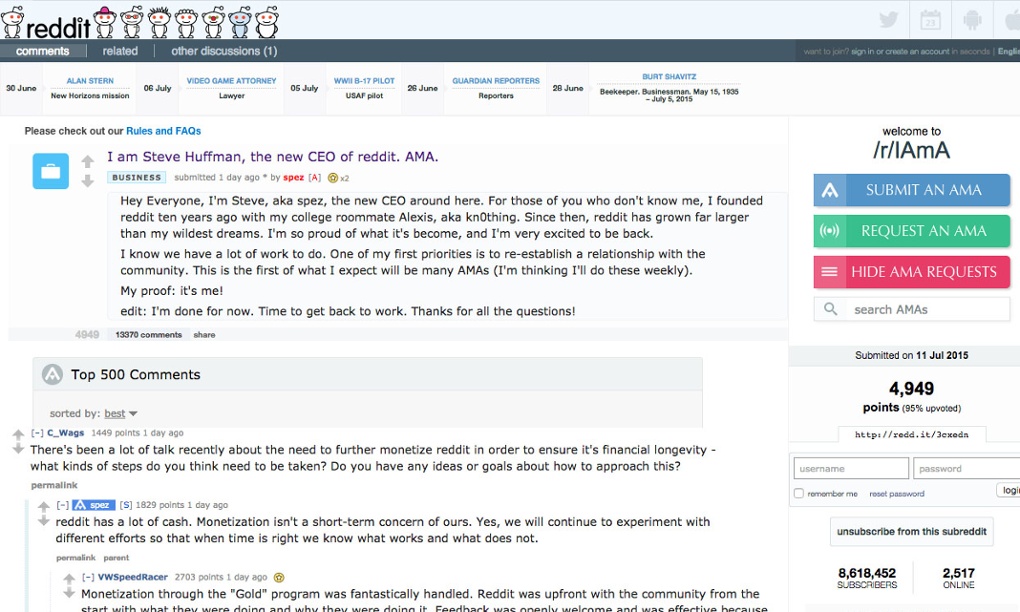
Task: Focus the password input field
Action: [967, 468]
